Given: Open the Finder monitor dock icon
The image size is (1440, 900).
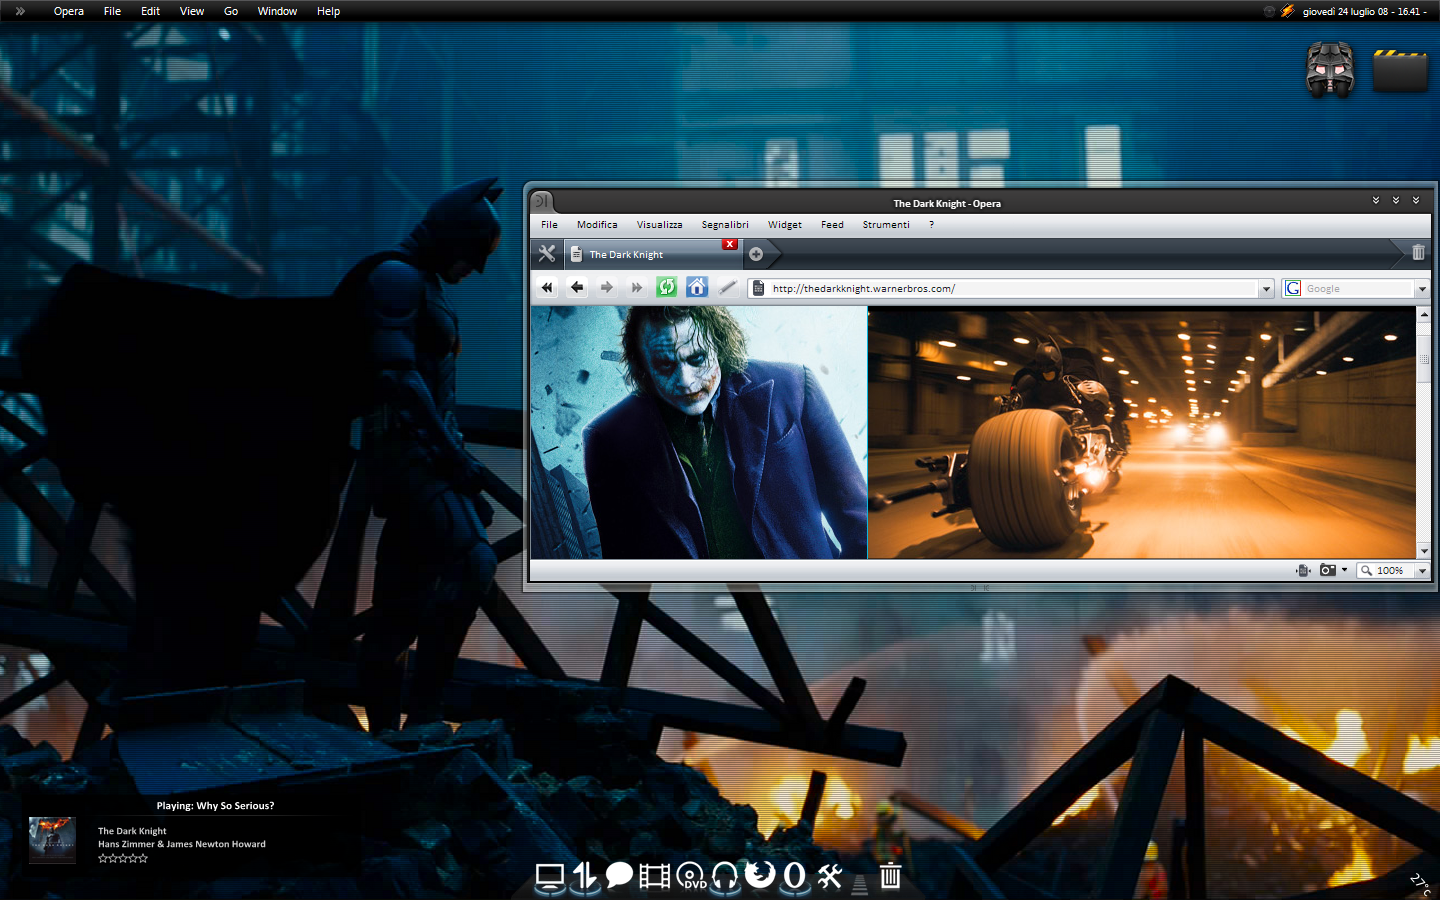Looking at the screenshot, I should [549, 876].
